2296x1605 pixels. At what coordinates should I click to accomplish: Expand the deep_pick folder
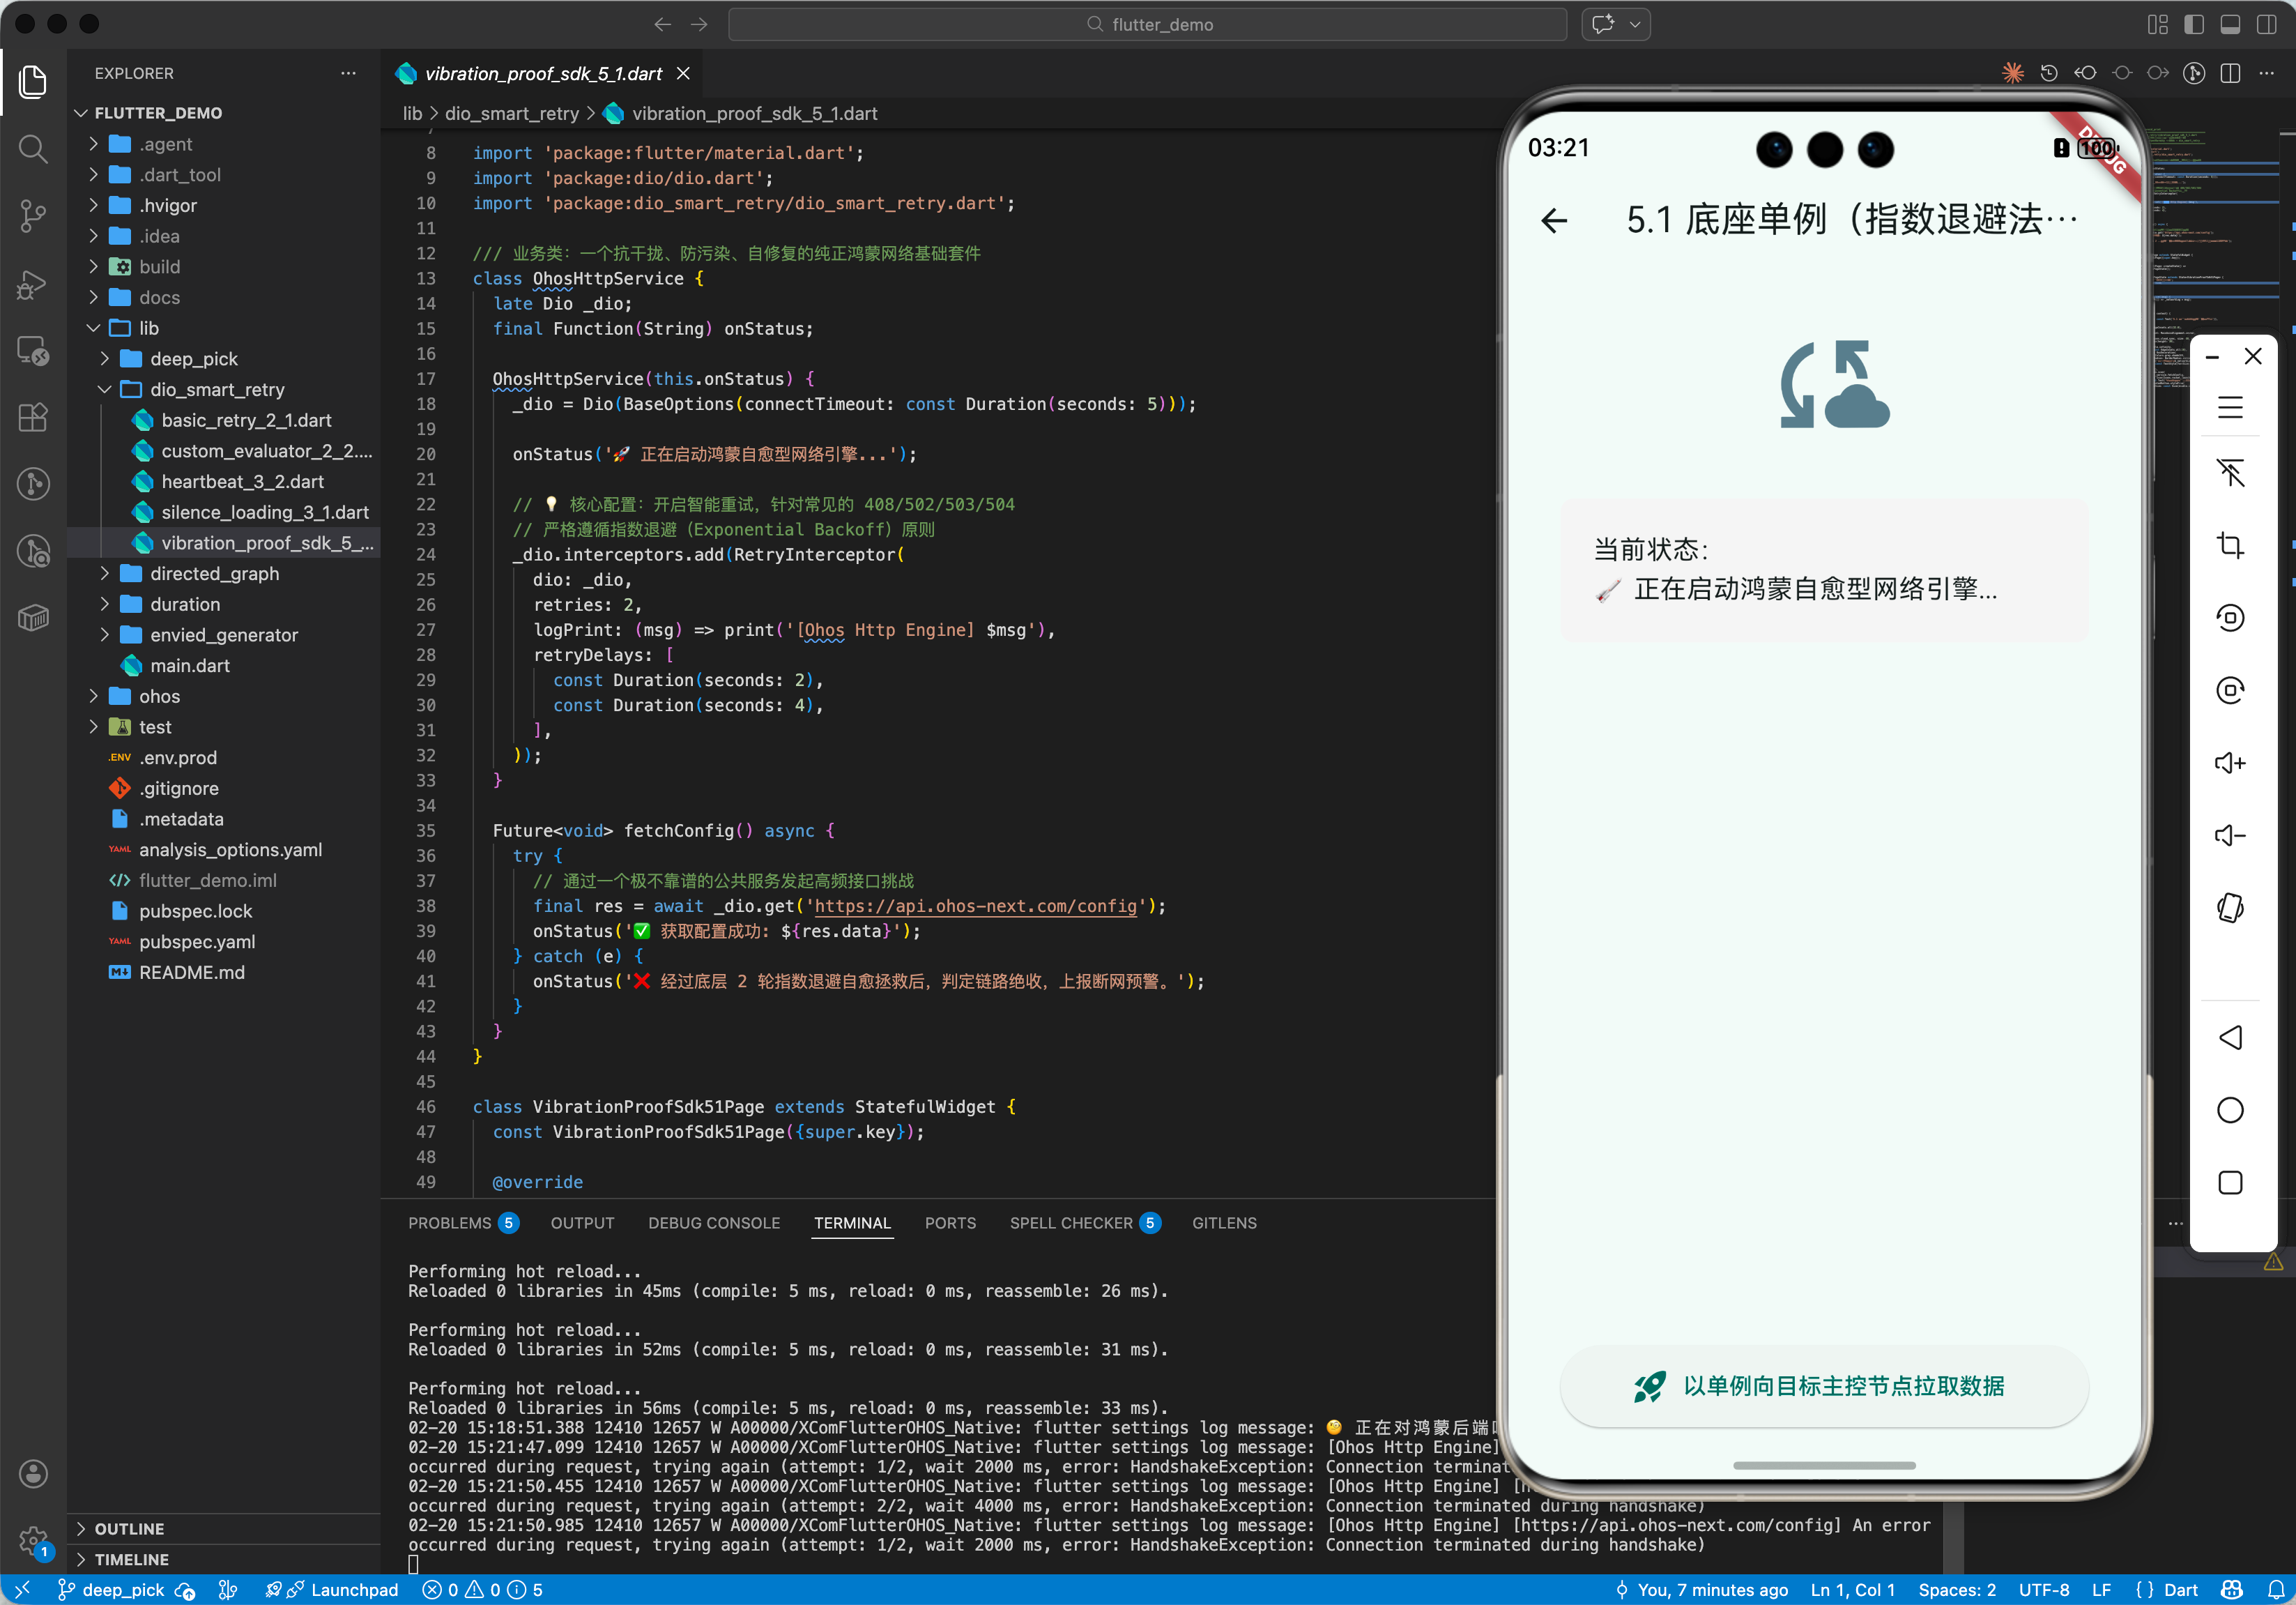(x=194, y=358)
